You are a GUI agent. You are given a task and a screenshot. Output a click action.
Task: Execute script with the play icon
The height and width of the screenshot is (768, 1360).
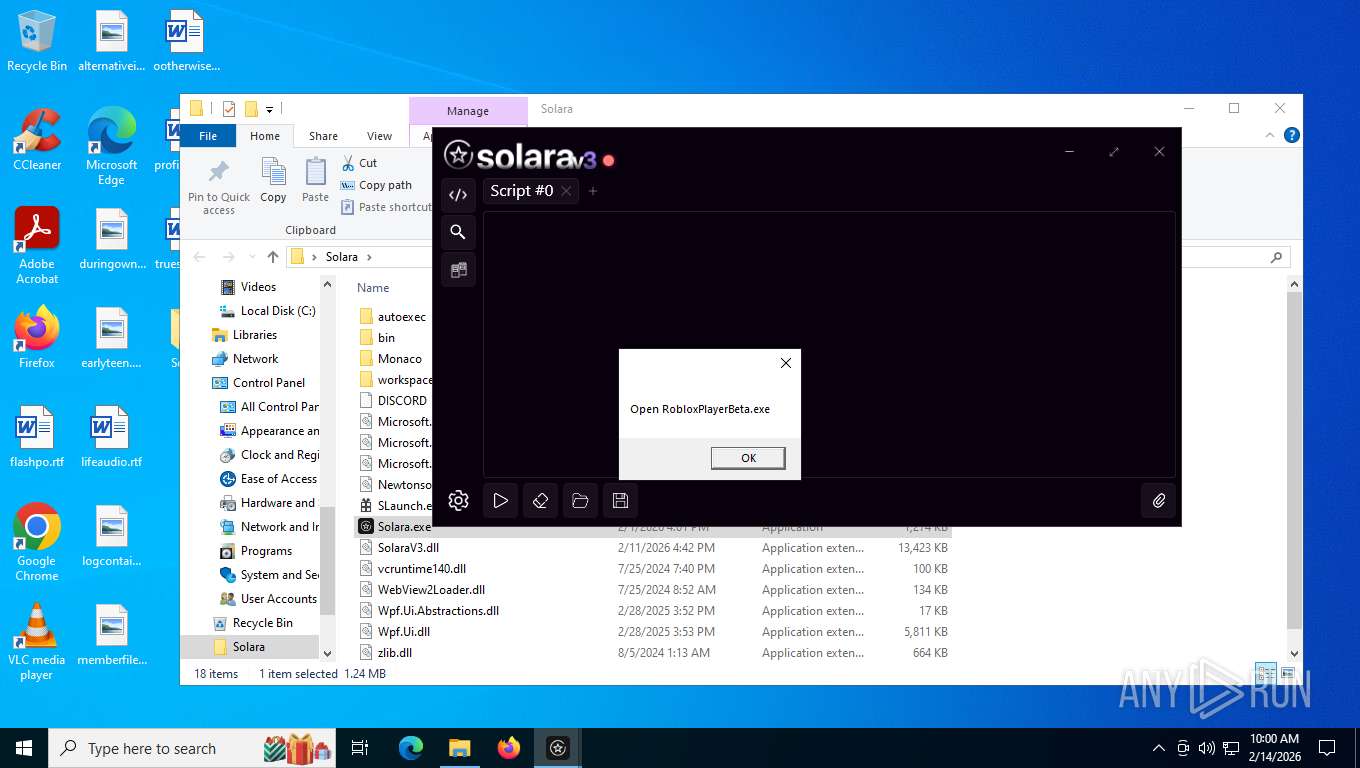(501, 500)
